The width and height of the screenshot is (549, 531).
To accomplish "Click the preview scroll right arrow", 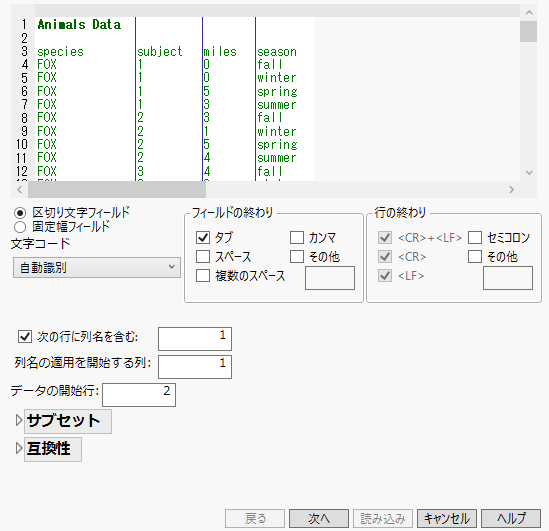I will 512,190.
